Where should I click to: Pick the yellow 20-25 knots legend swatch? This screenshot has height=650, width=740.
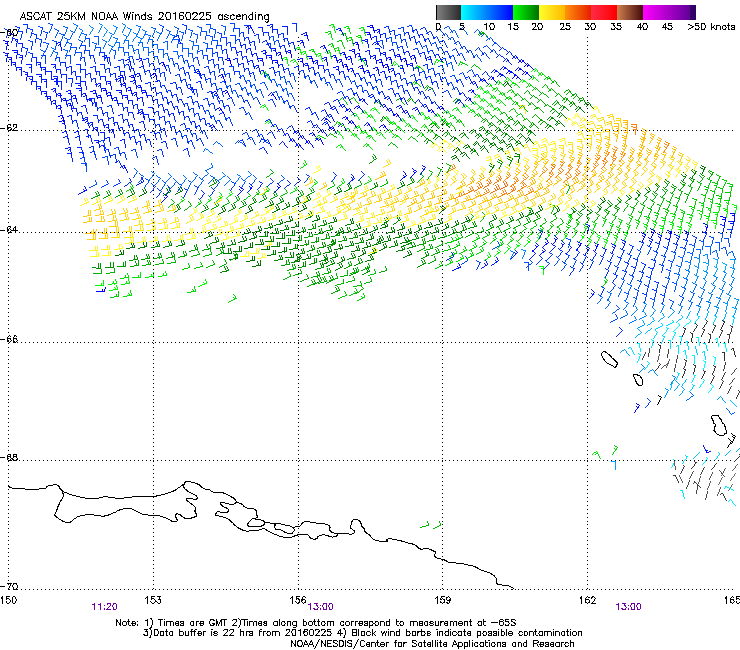[x=552, y=12]
